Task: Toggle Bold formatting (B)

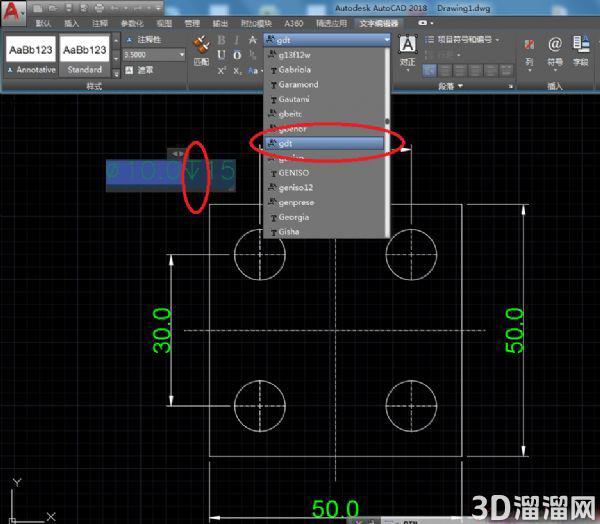Action: click(x=222, y=40)
